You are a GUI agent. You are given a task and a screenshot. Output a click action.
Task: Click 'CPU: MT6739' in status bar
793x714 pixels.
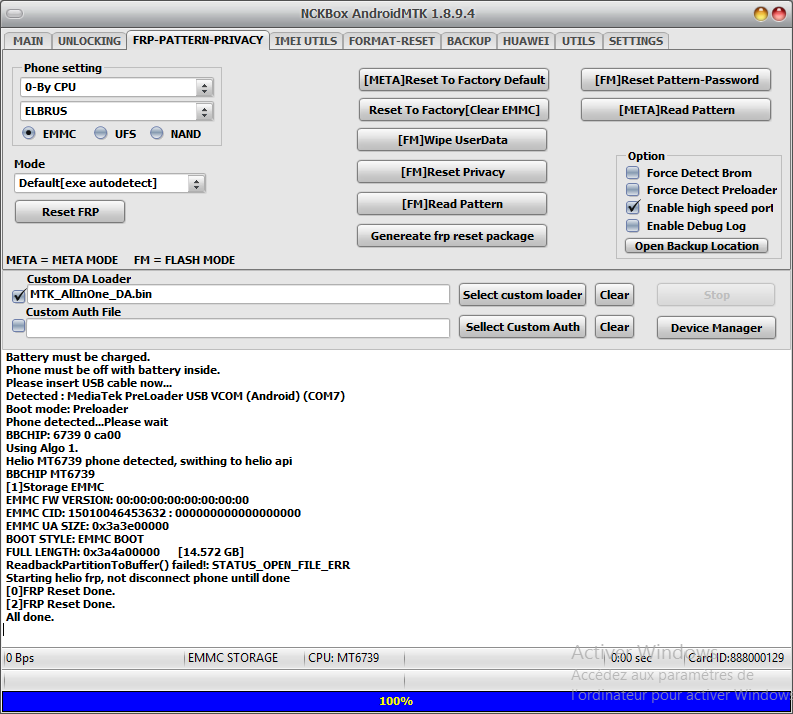[x=343, y=658]
